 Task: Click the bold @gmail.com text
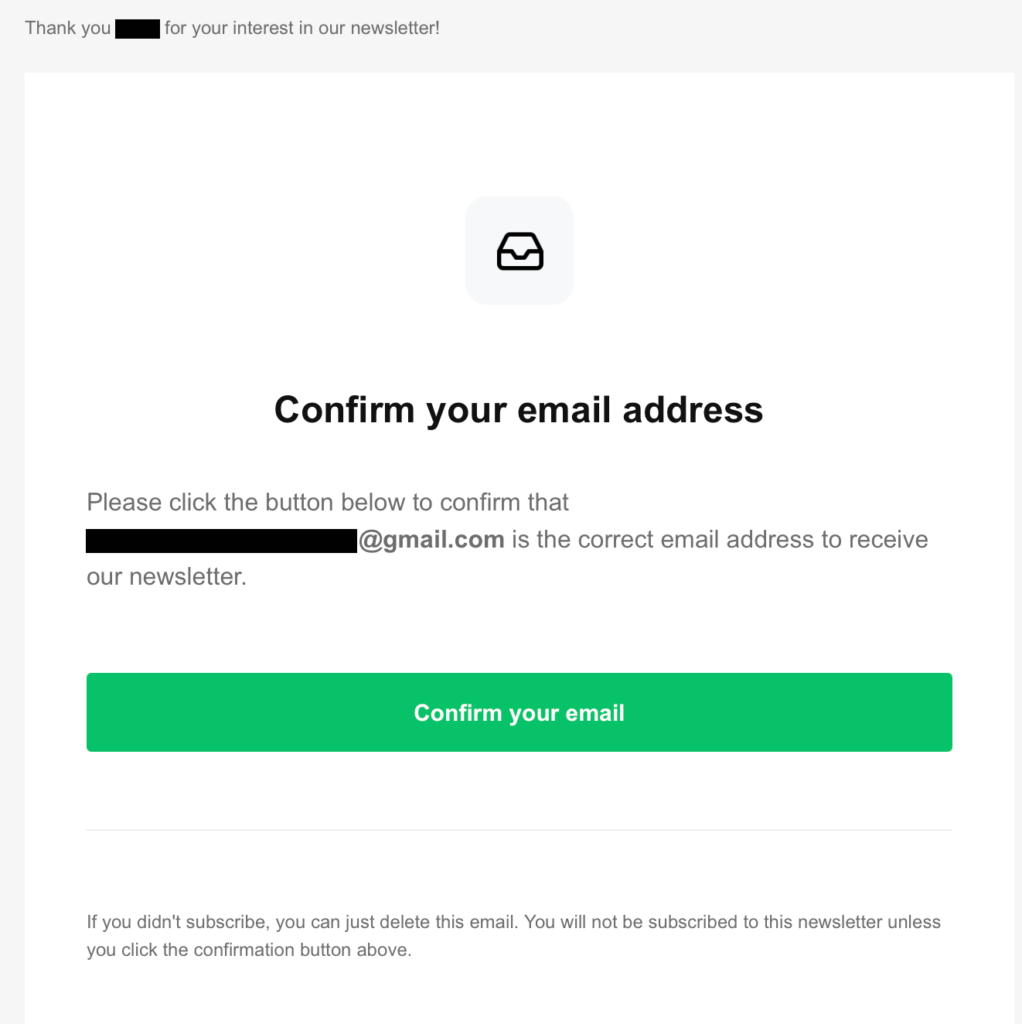pyautogui.click(x=431, y=540)
